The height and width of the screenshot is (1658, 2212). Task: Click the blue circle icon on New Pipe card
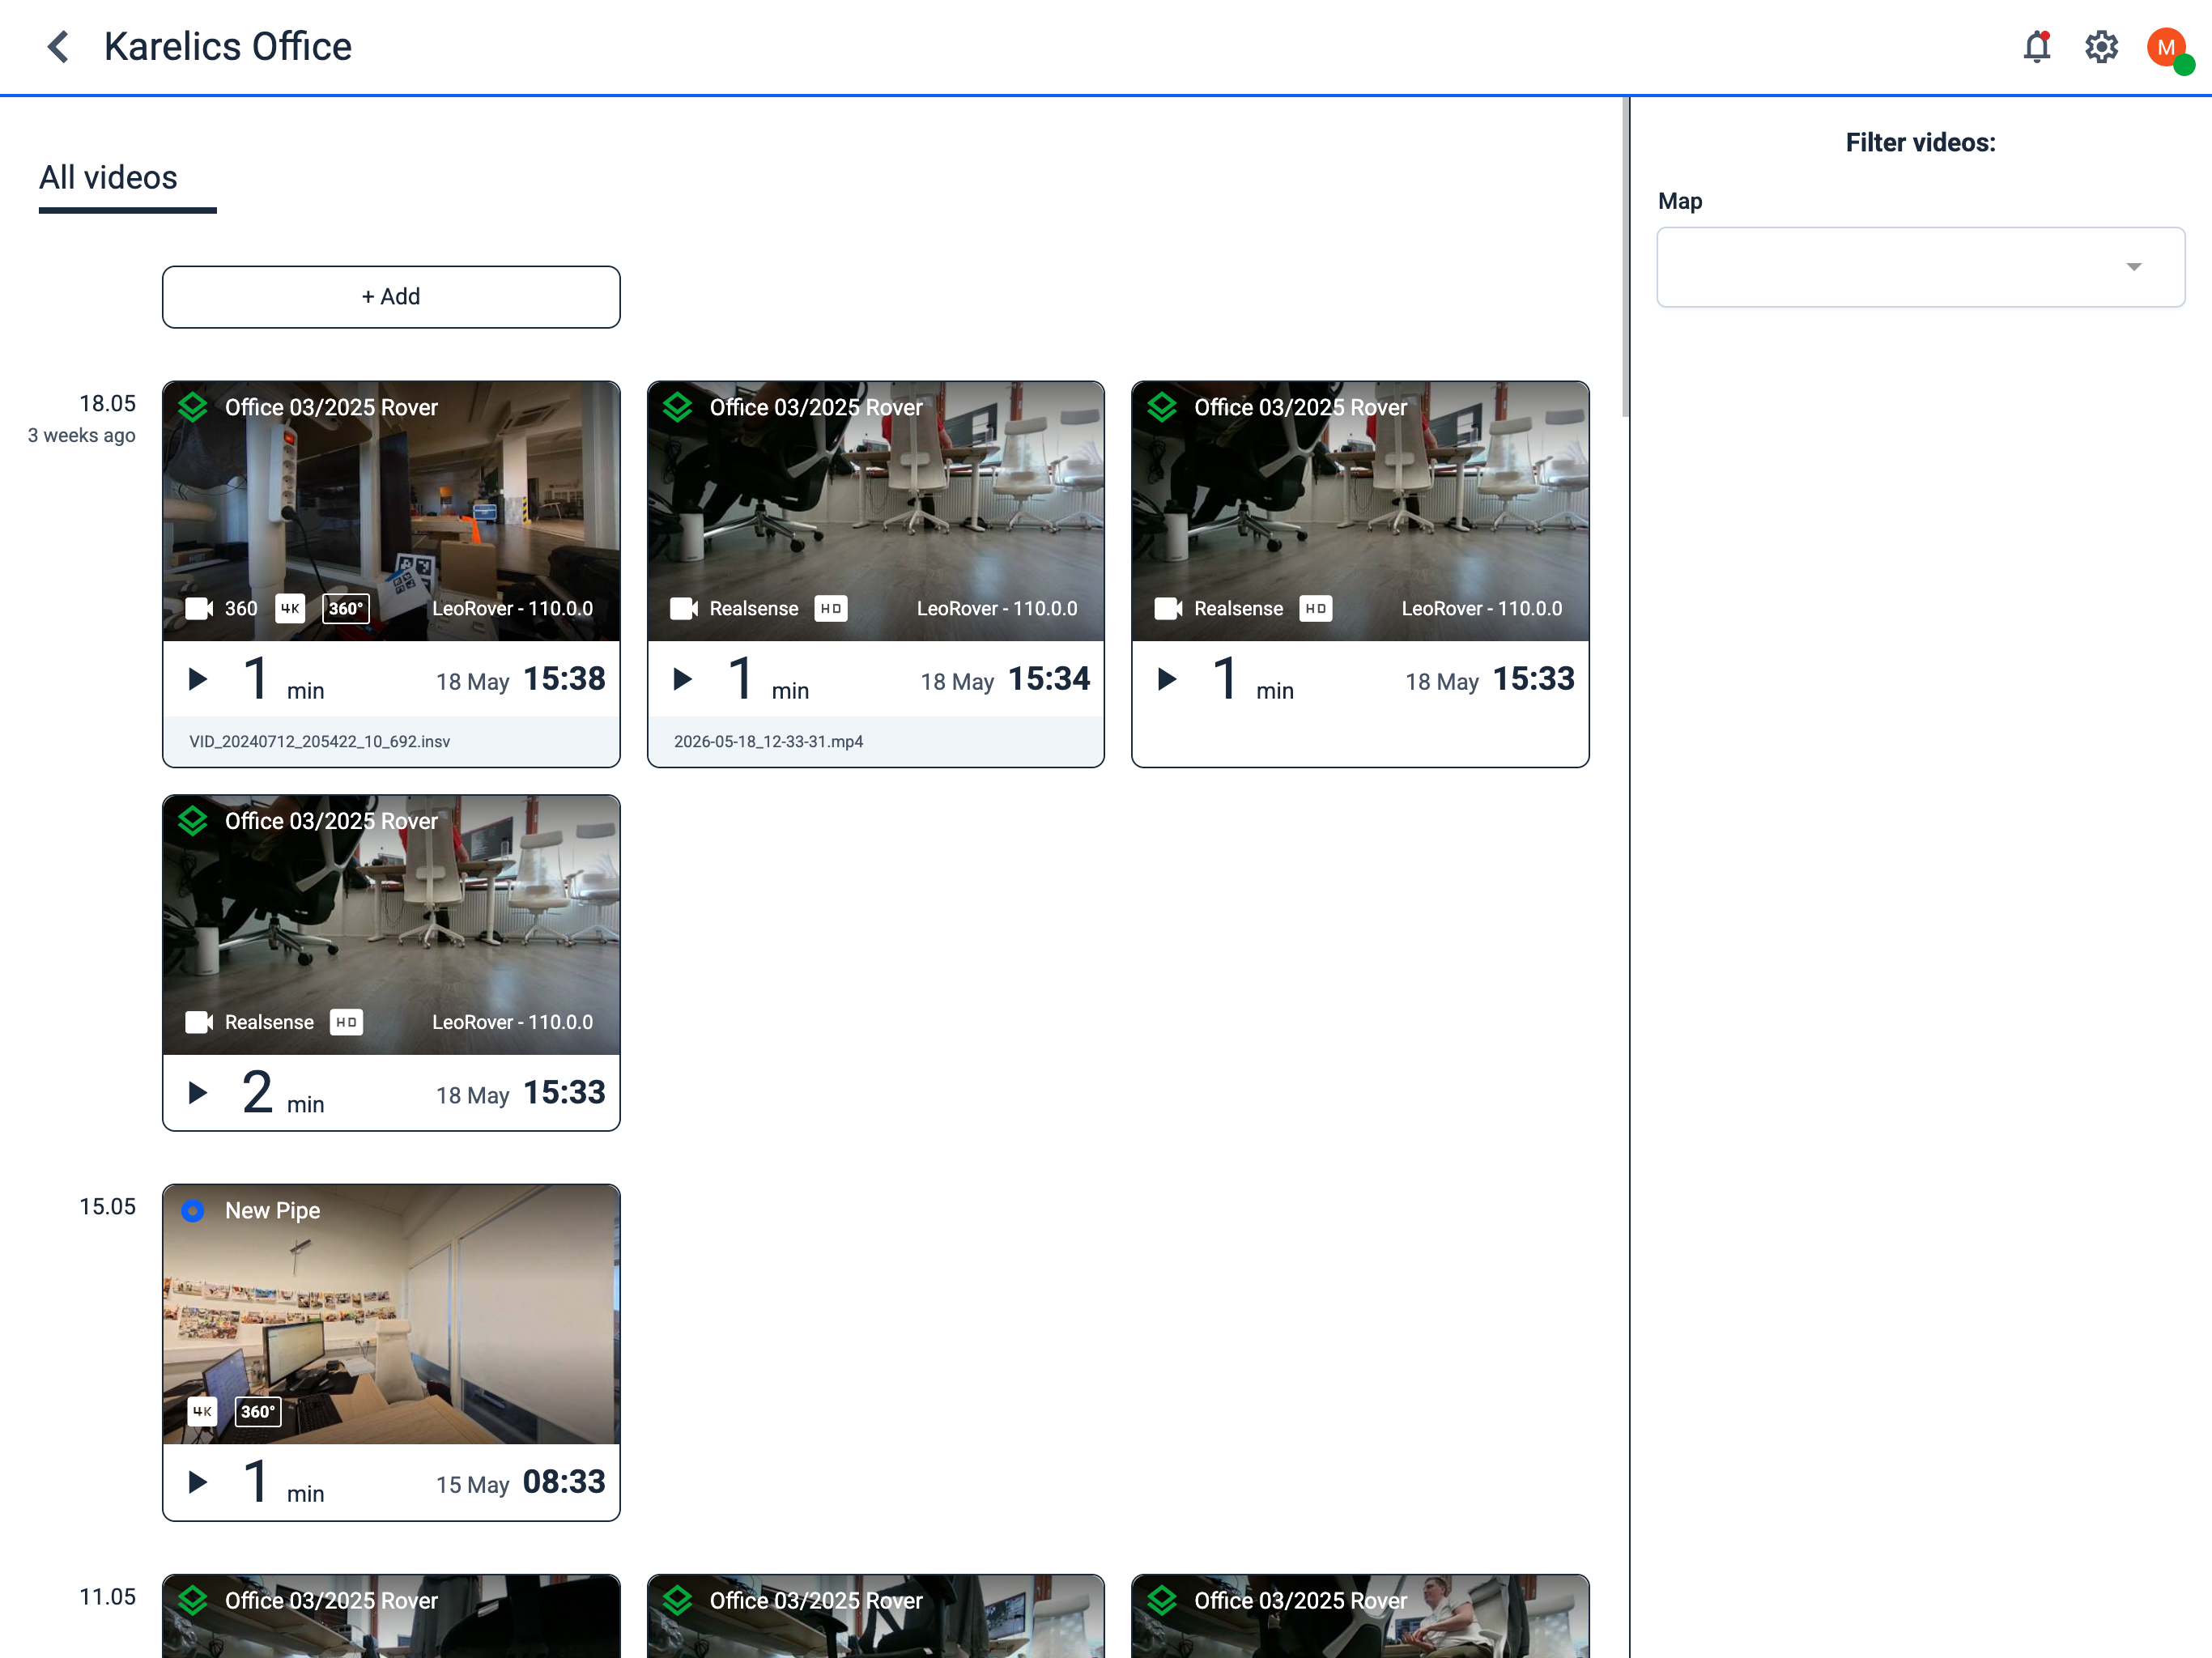pos(193,1211)
